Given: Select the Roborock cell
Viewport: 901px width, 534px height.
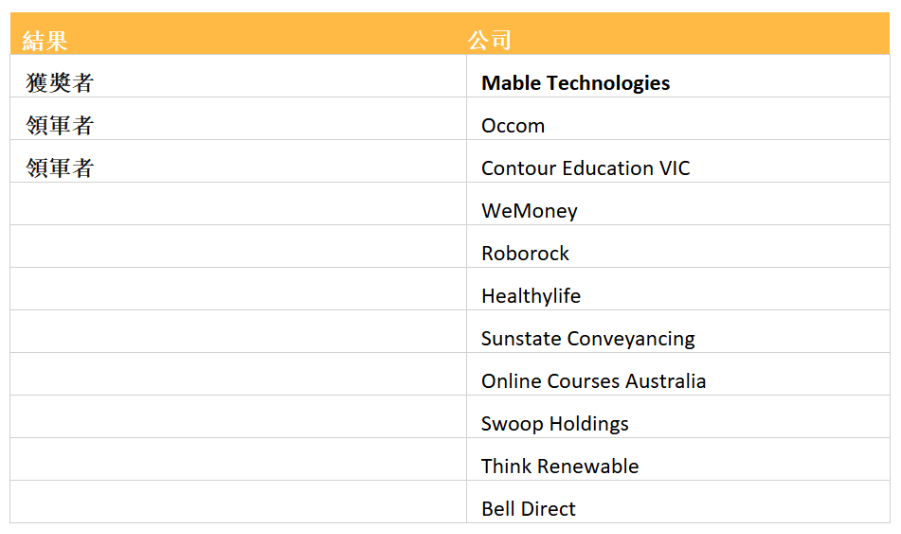Looking at the screenshot, I should [525, 253].
